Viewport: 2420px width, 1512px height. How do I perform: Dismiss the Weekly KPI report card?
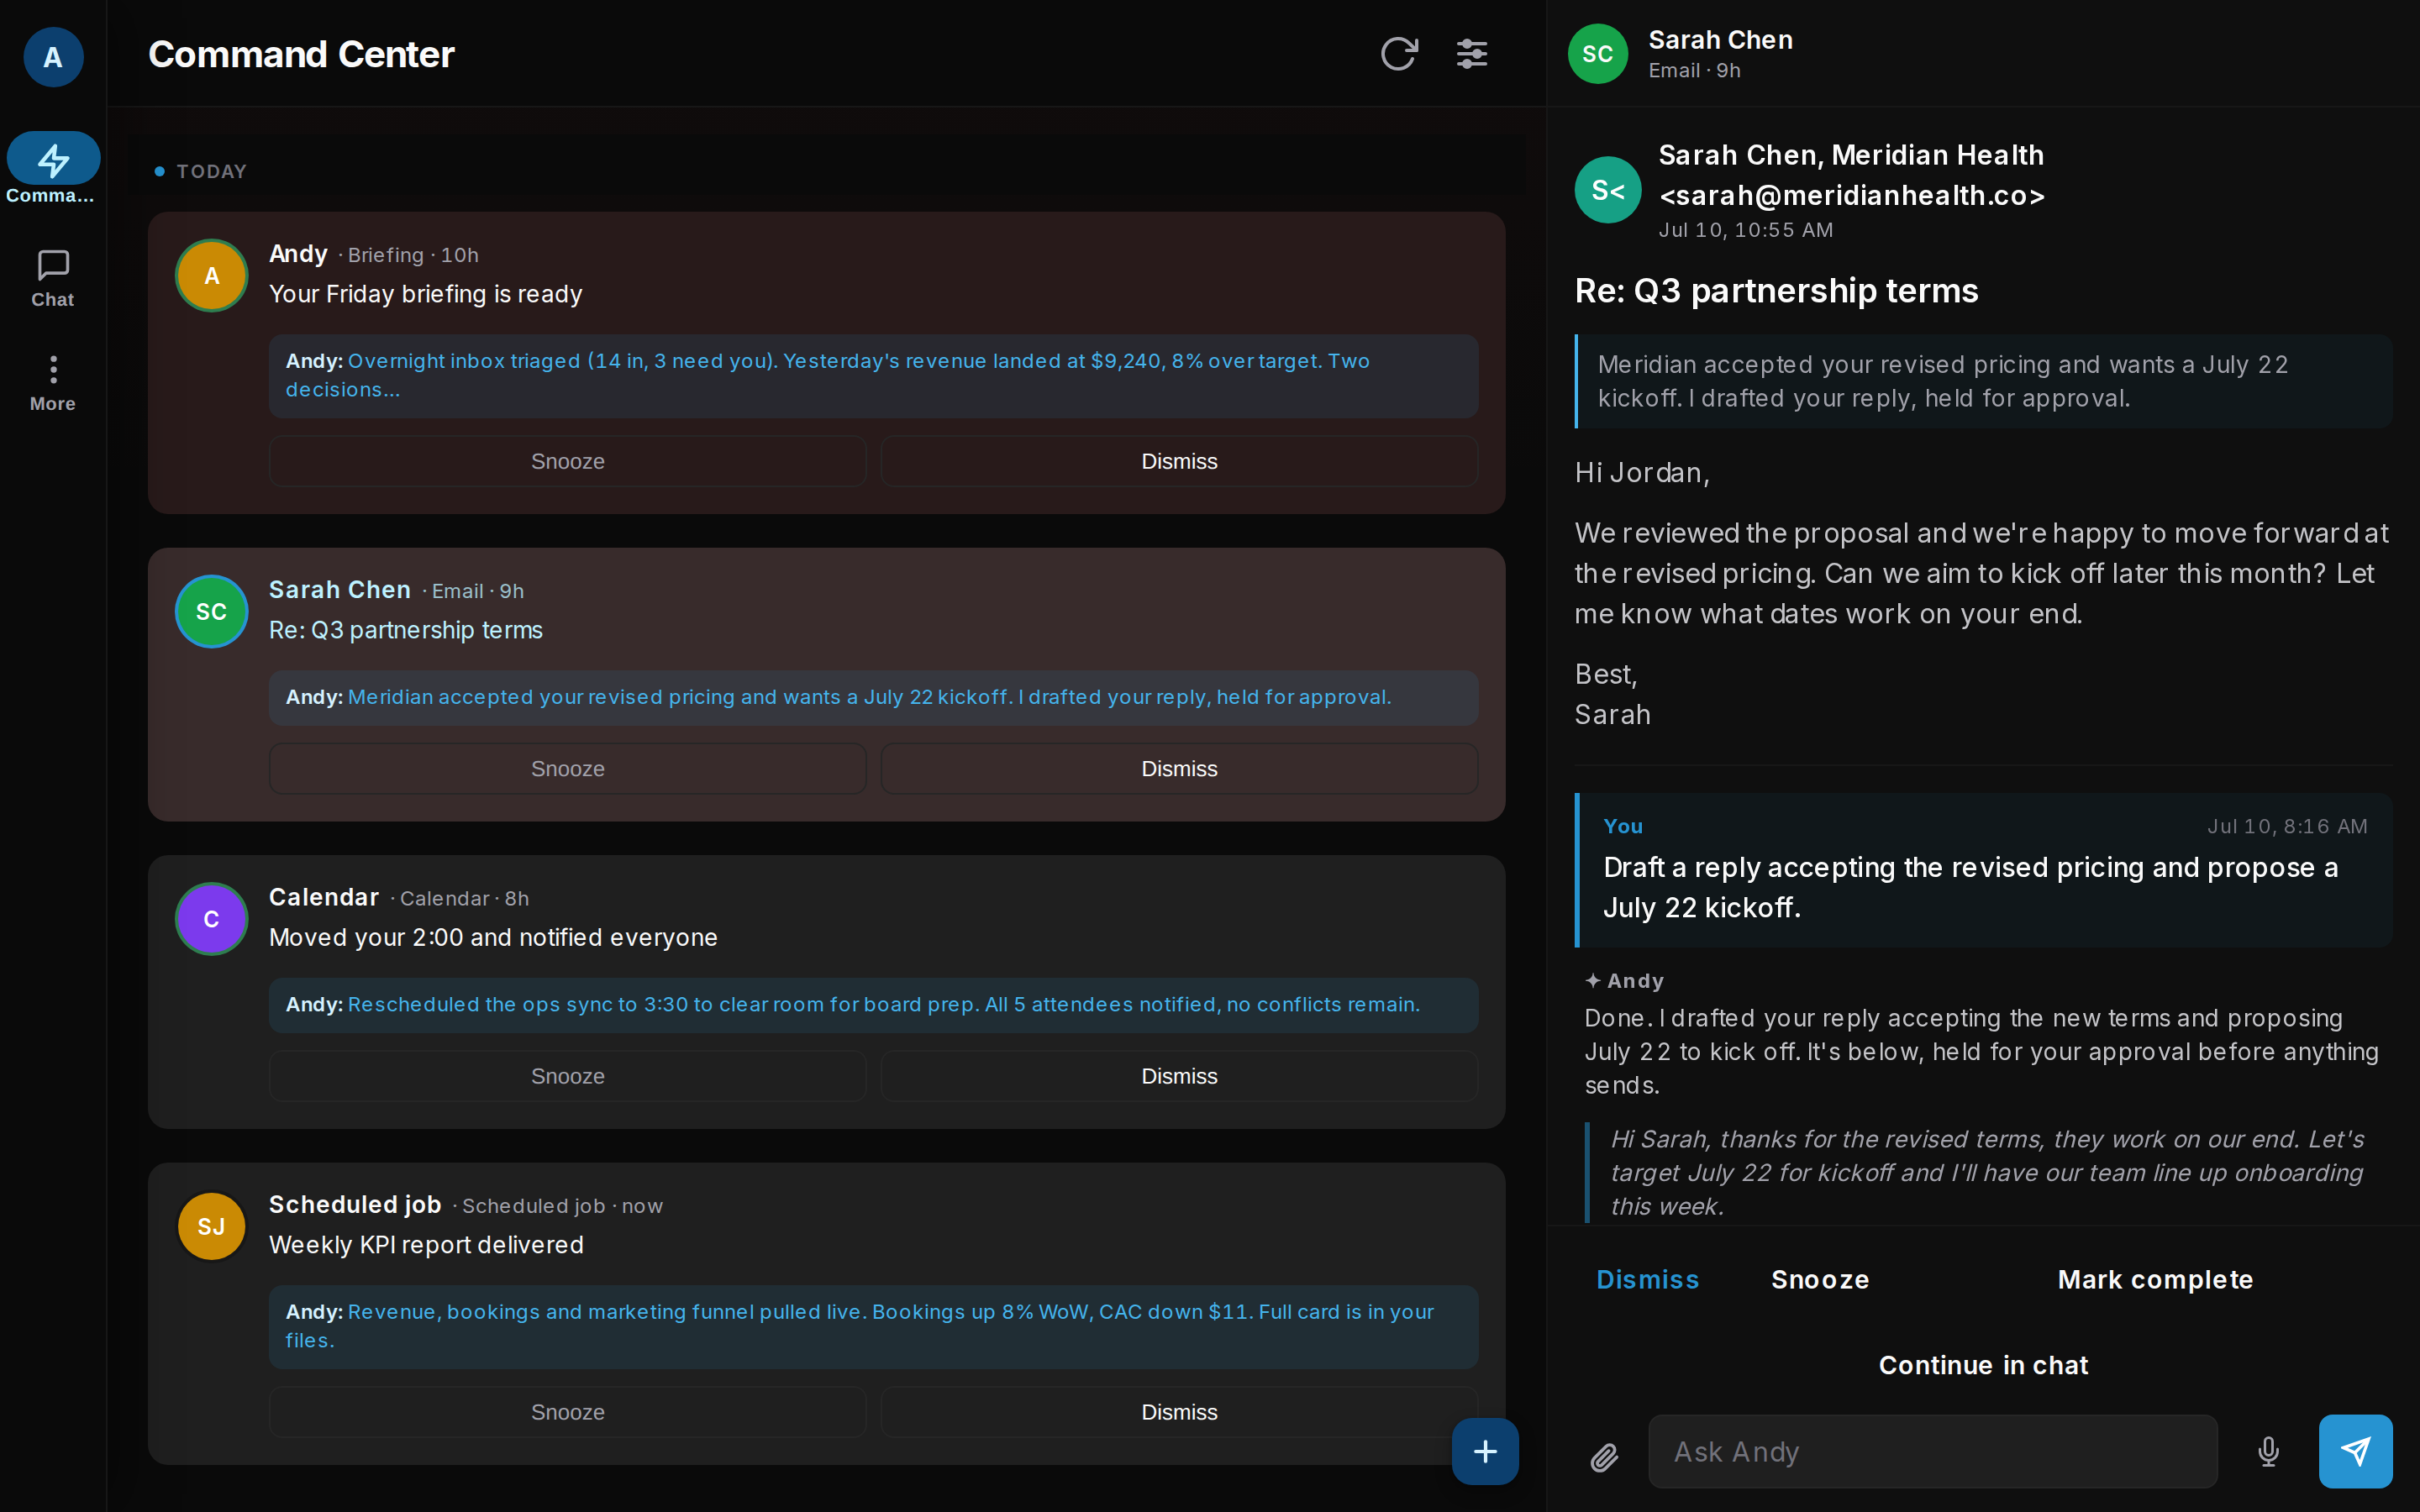tap(1179, 1412)
